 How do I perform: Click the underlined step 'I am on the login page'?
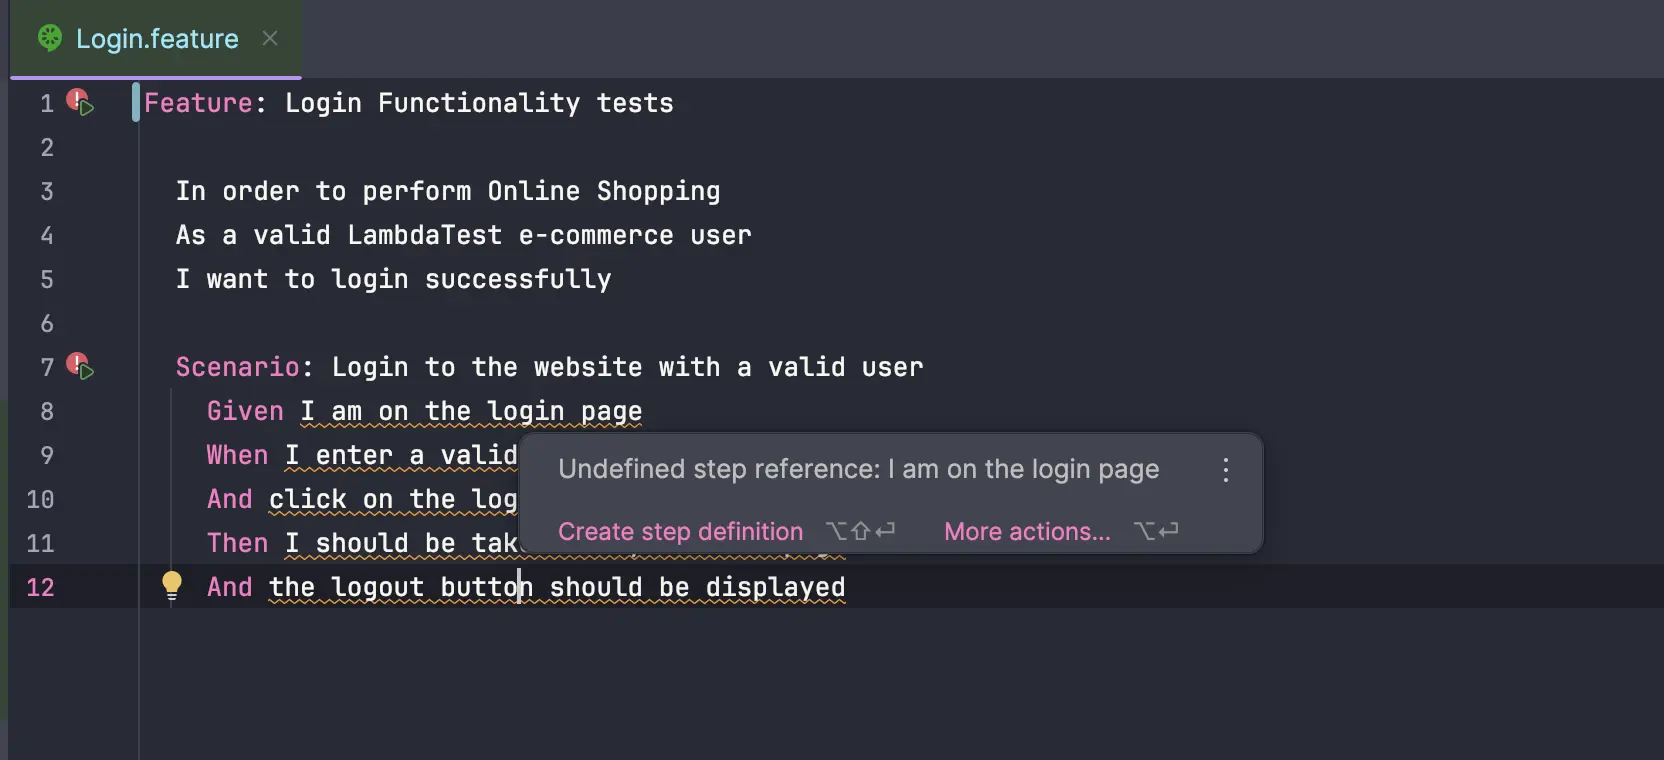(x=470, y=411)
